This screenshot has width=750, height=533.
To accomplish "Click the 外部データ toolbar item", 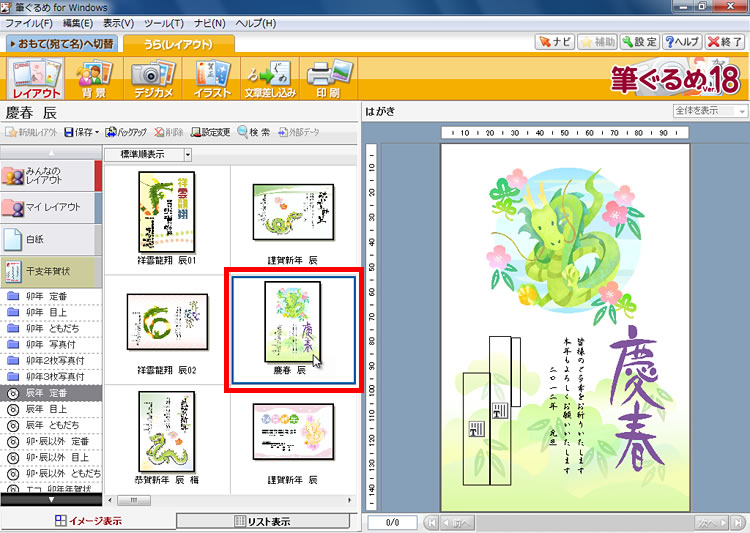I will (299, 132).
